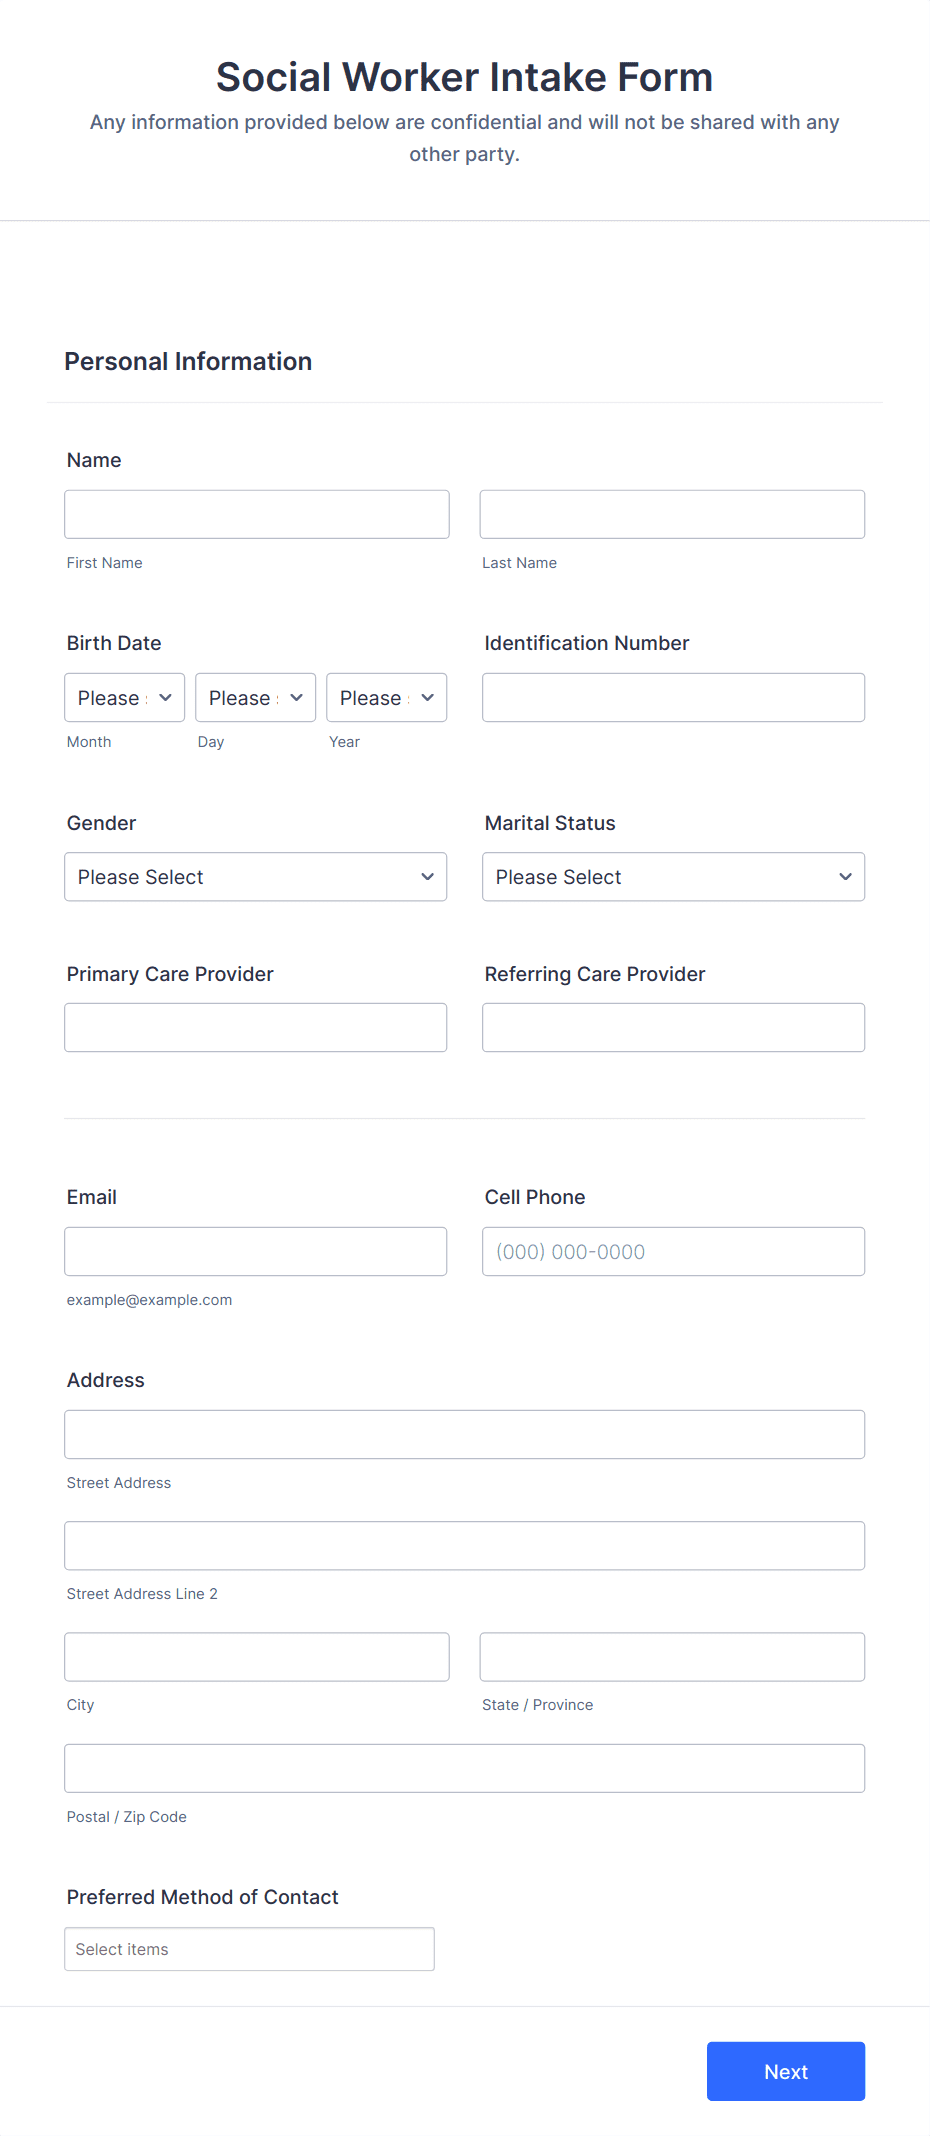
Task: Click the Referring Care Provider field
Action: (674, 1027)
